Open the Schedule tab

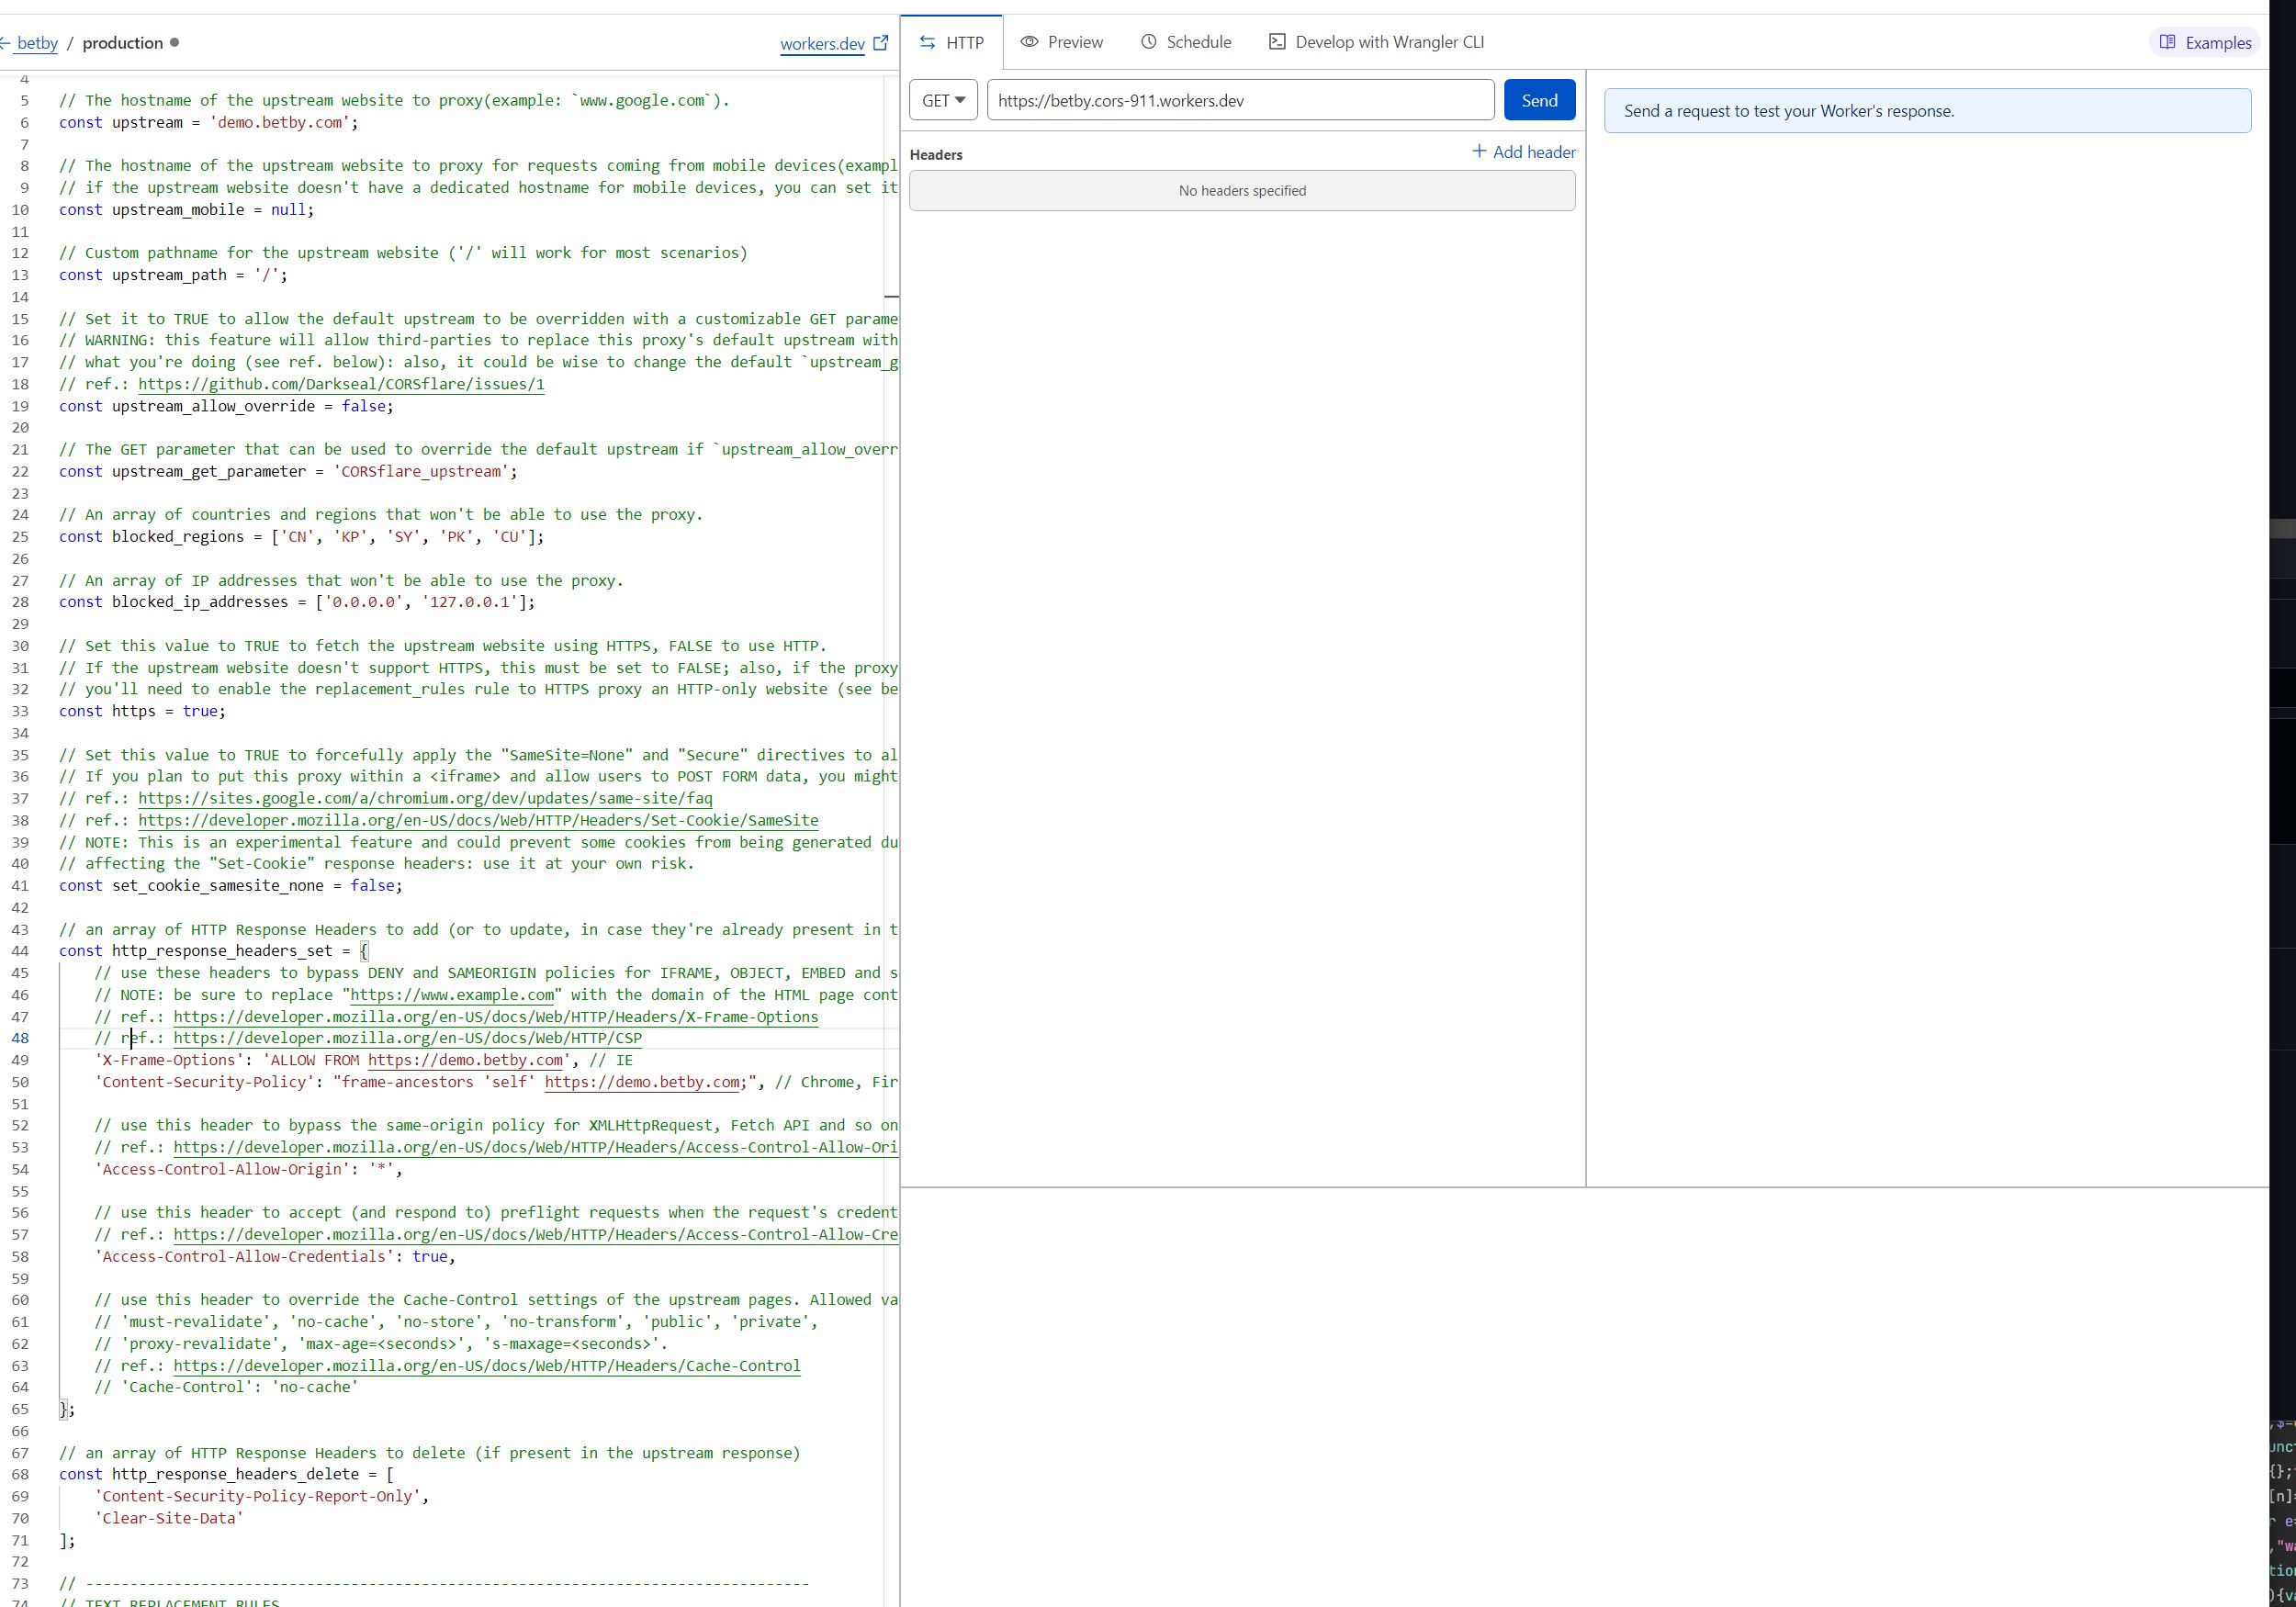coord(1198,42)
